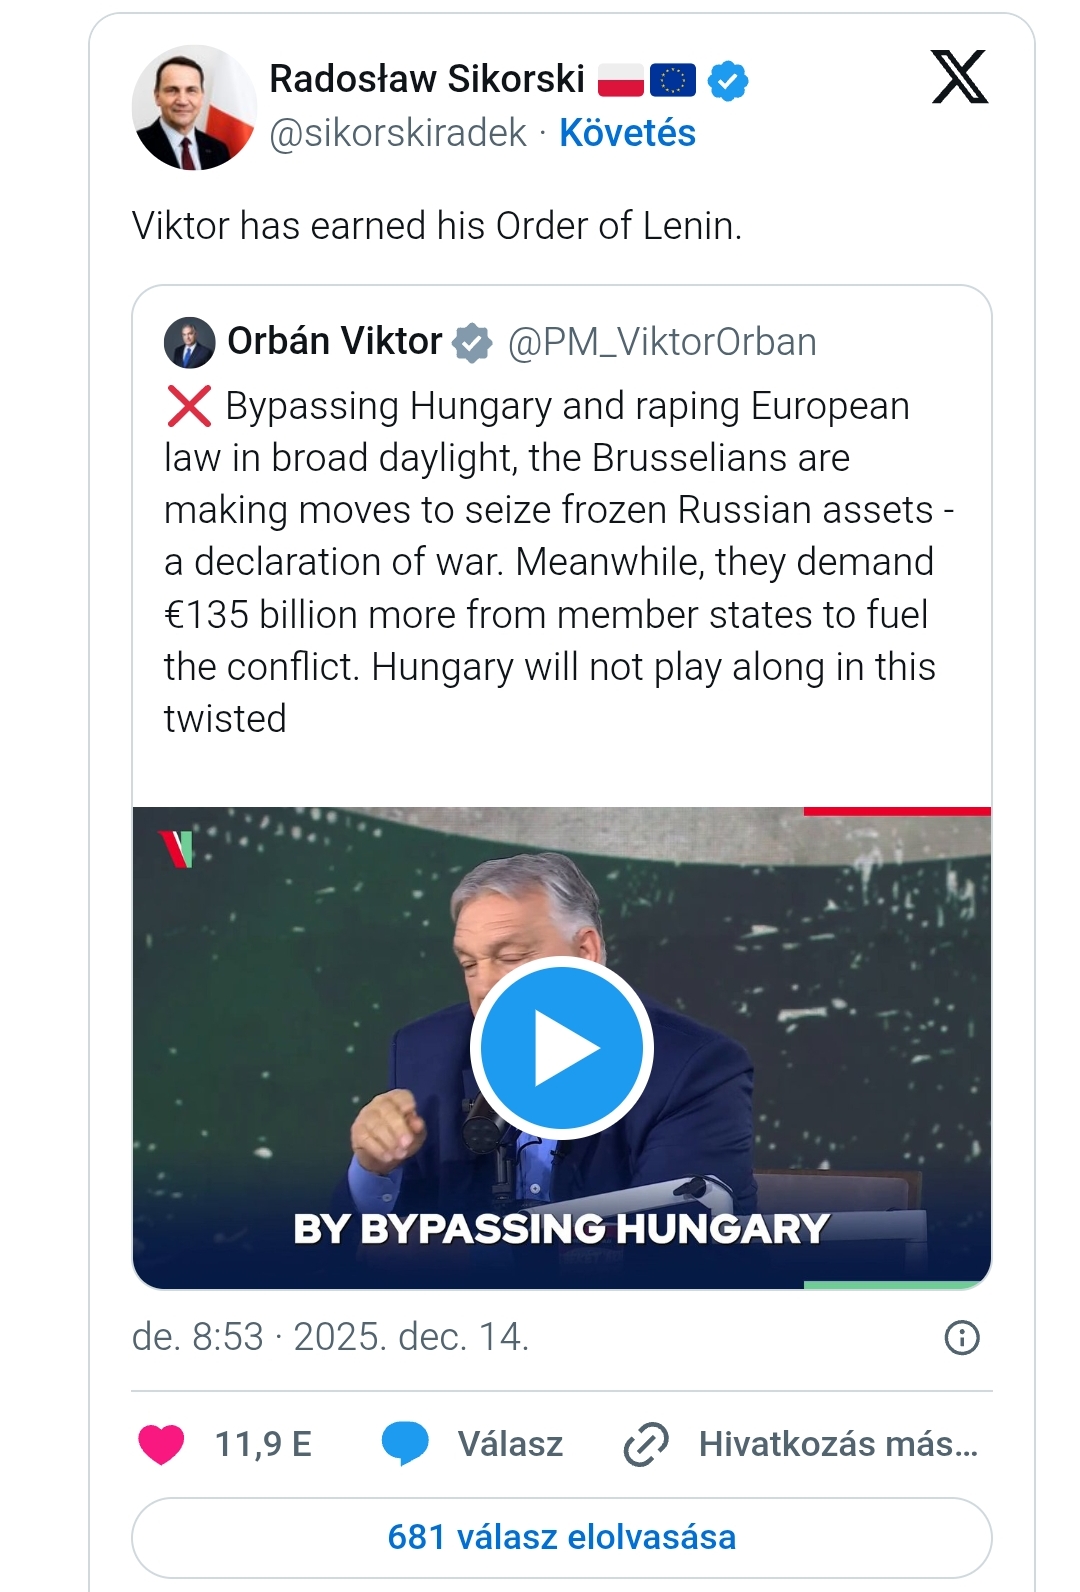Click Hivatkozás más... copy link text

[x=838, y=1444]
